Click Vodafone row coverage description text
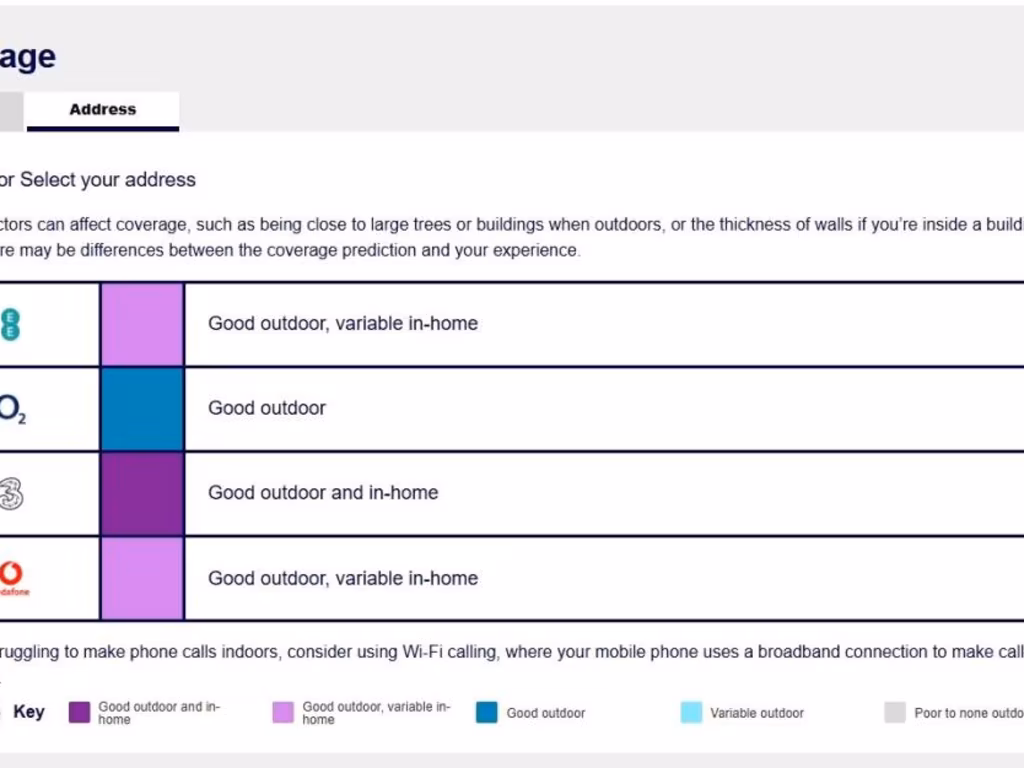 click(x=342, y=578)
